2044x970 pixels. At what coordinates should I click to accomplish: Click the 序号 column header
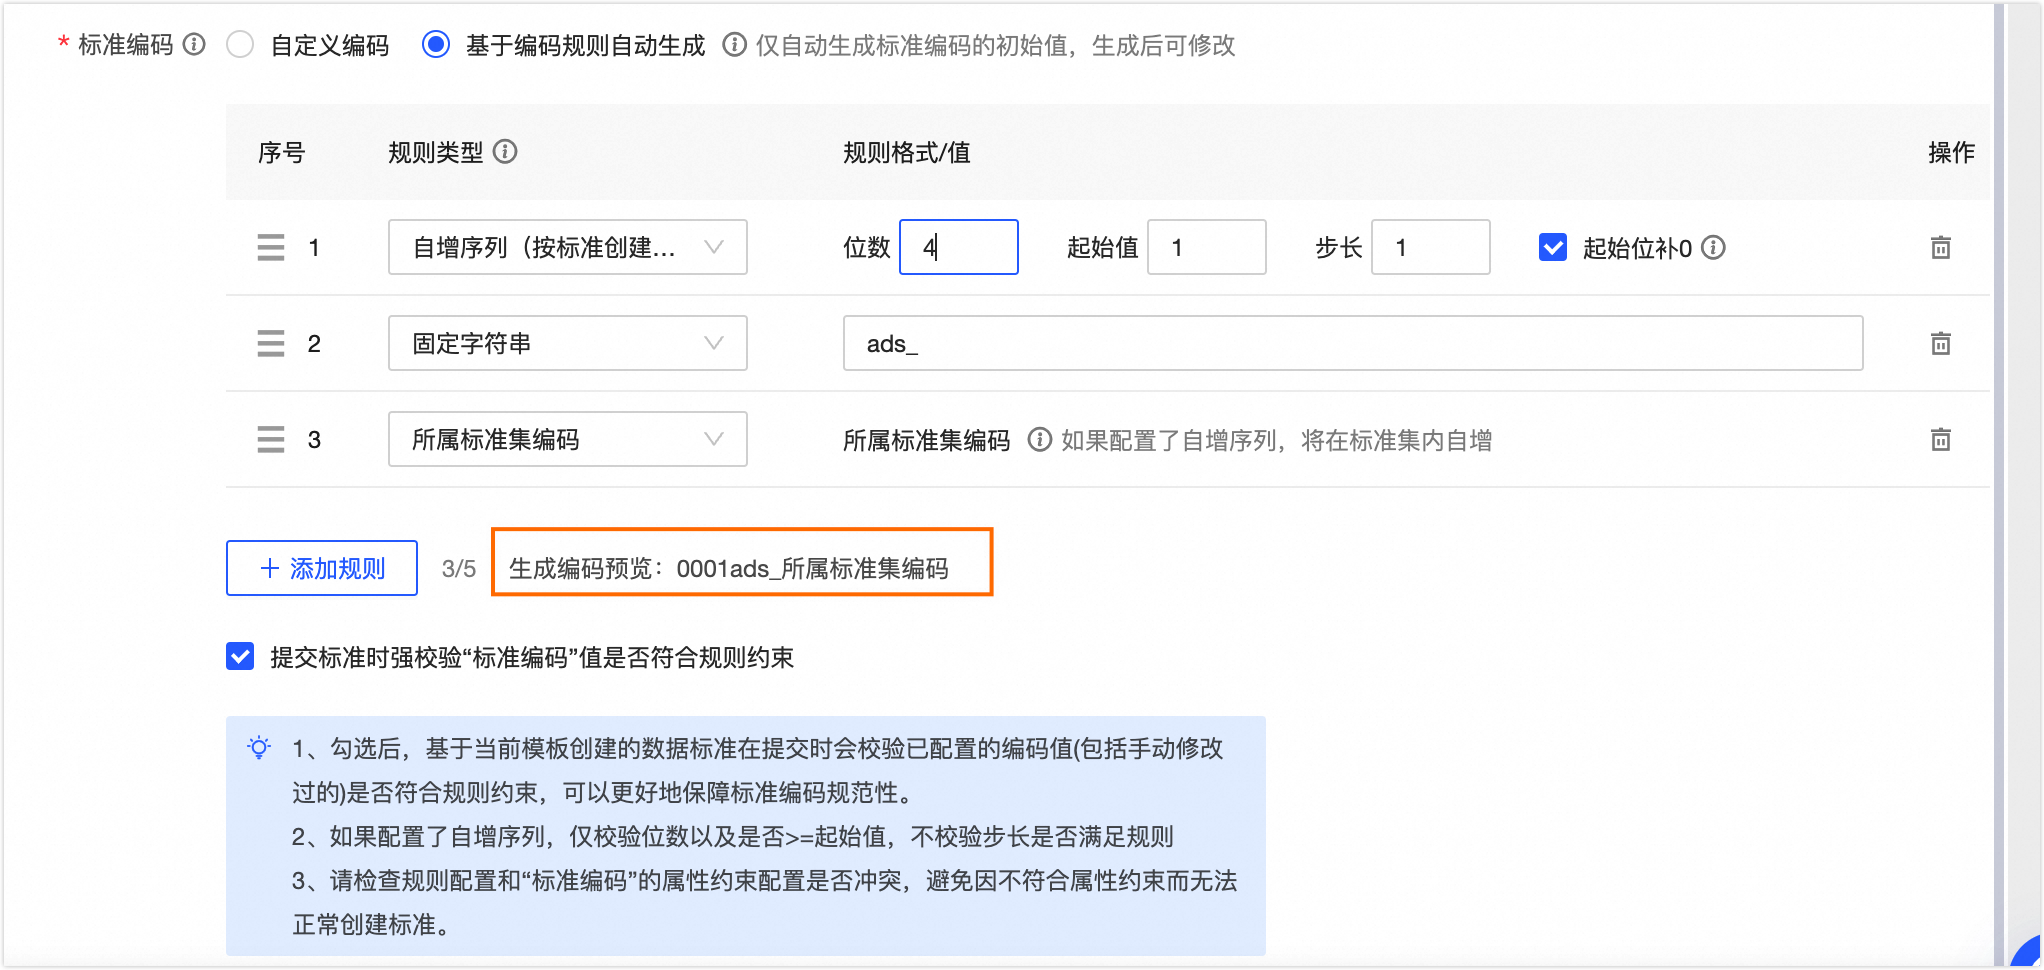click(x=281, y=152)
